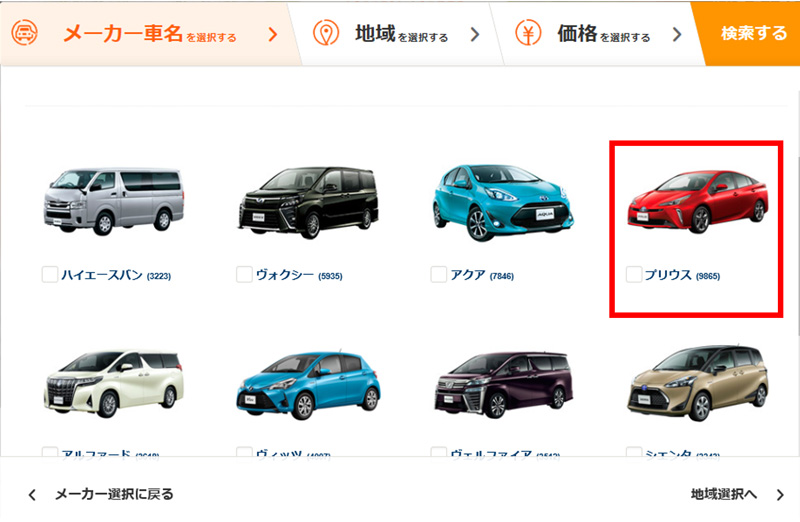
Task: Select the black Voxy minivan image
Action: tap(308, 202)
